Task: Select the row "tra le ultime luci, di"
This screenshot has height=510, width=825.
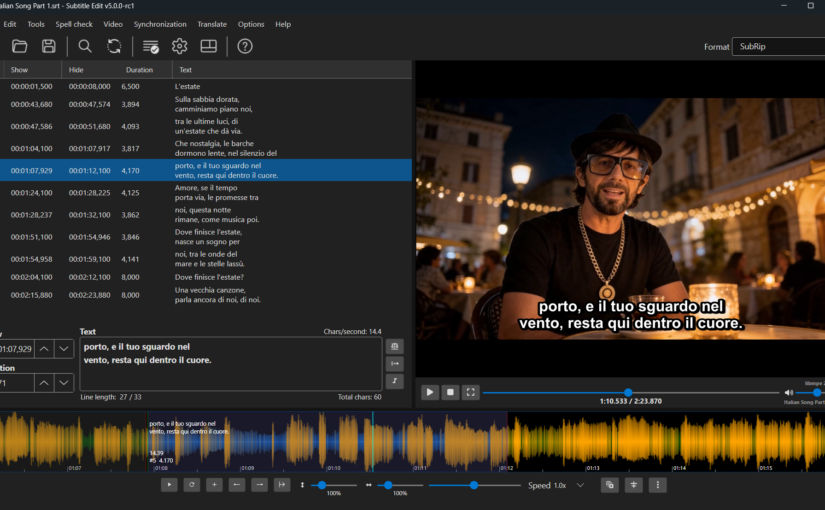Action: tap(206, 126)
